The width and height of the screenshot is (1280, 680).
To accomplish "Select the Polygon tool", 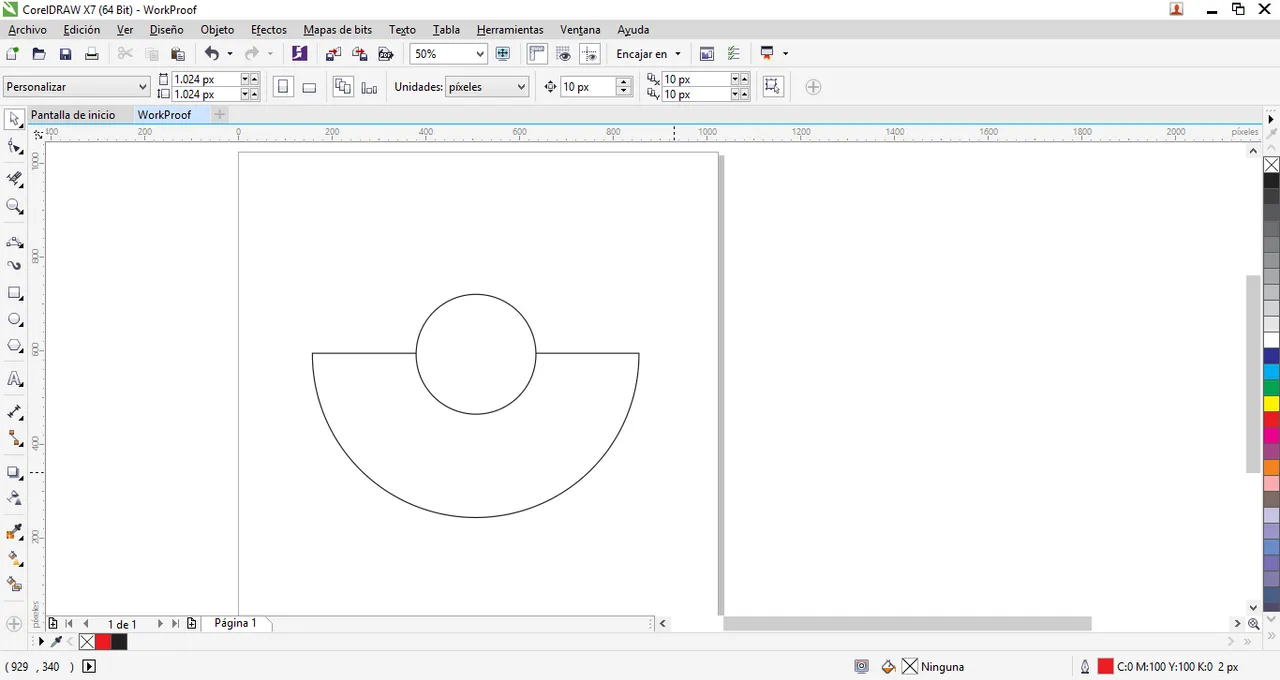I will point(14,346).
